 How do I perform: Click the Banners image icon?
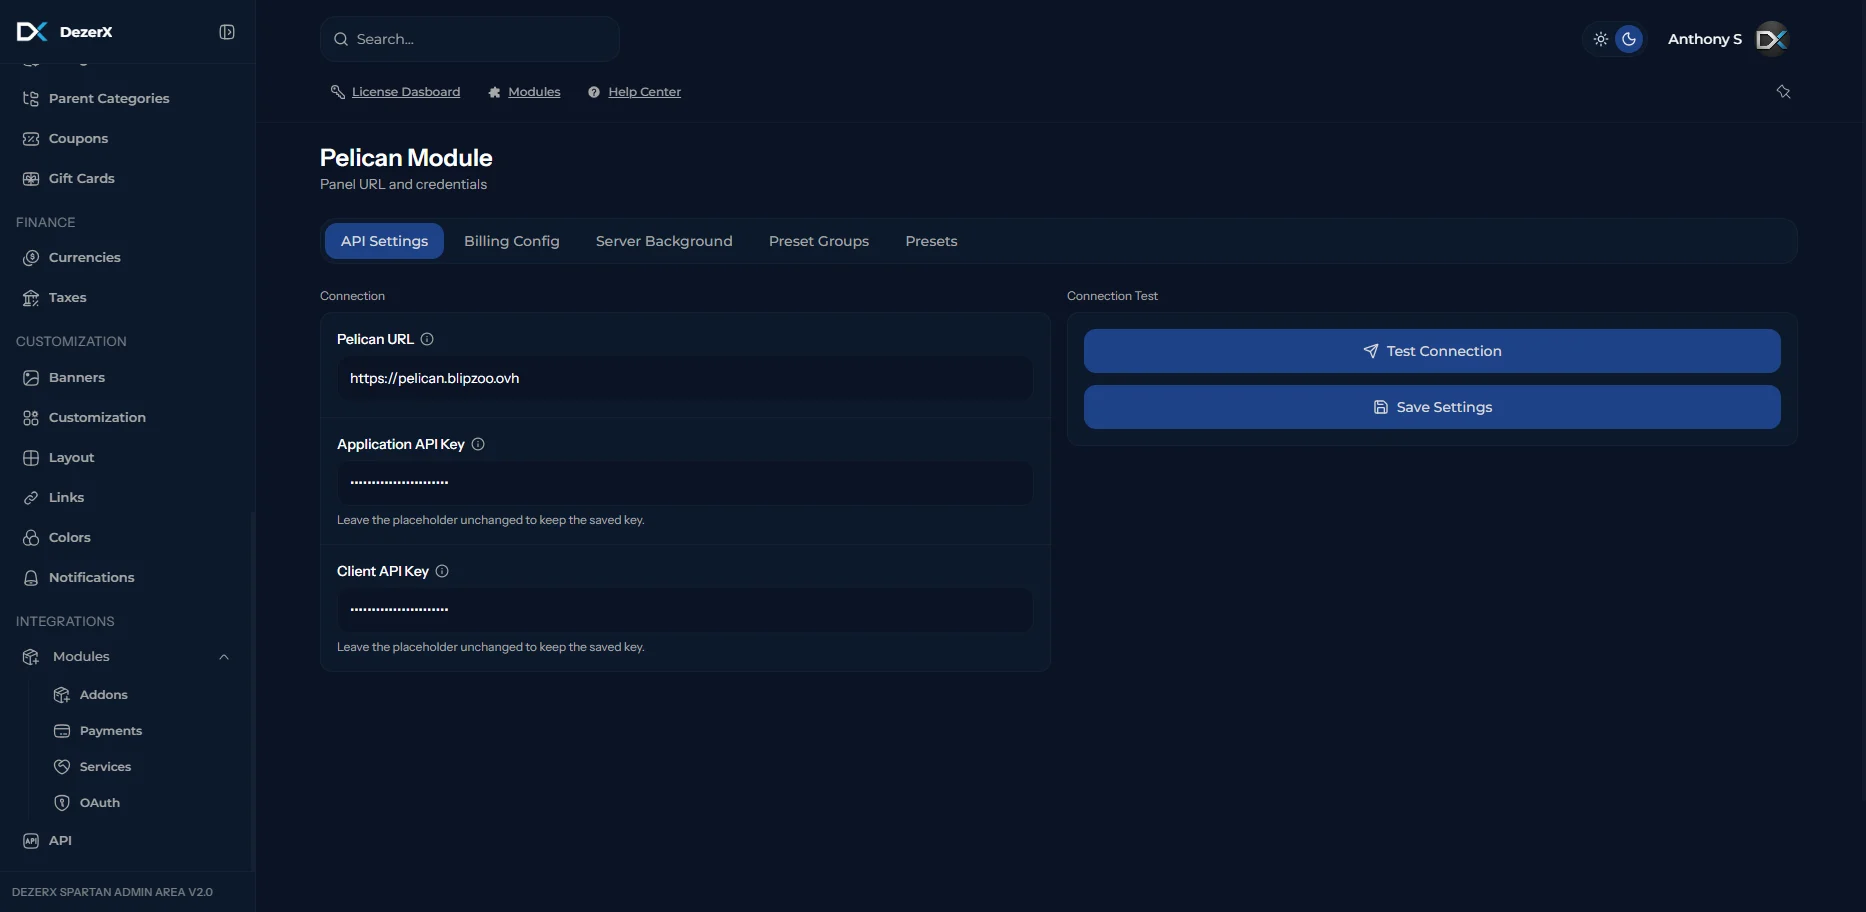(31, 377)
